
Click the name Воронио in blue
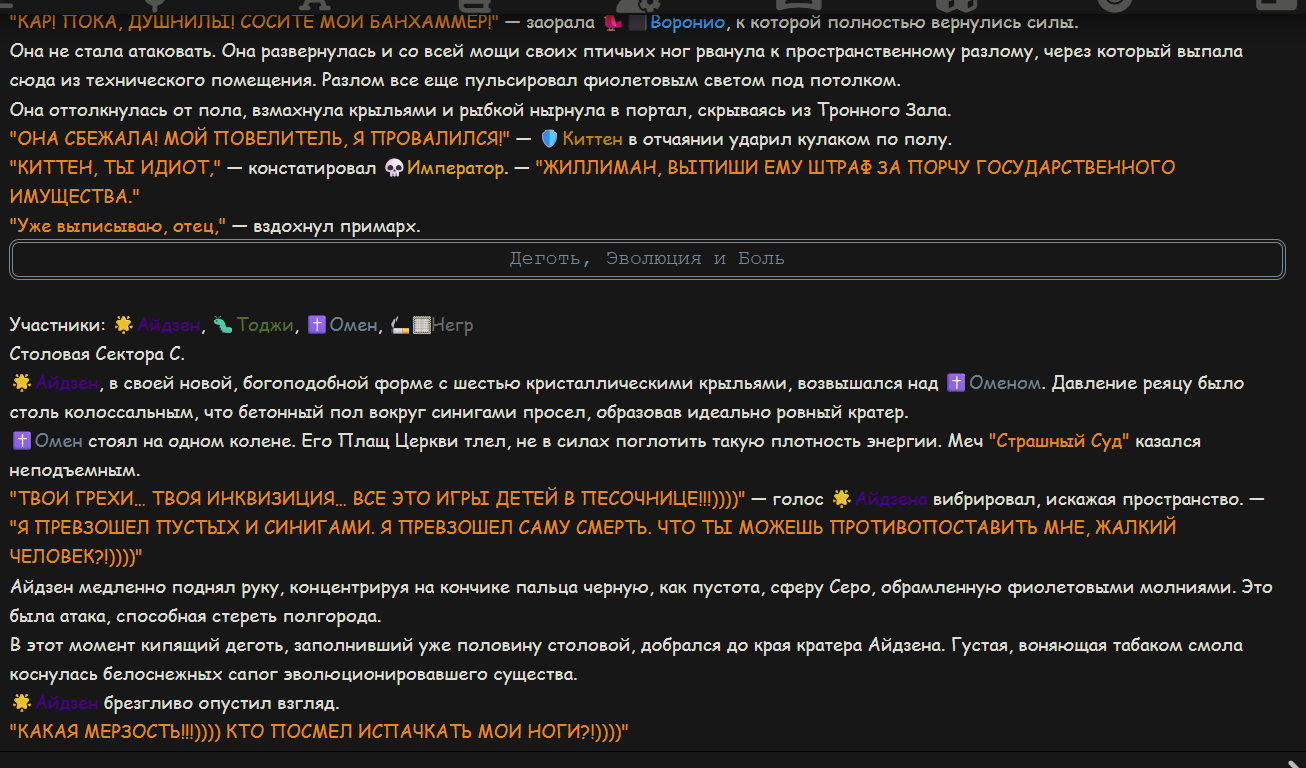click(687, 23)
